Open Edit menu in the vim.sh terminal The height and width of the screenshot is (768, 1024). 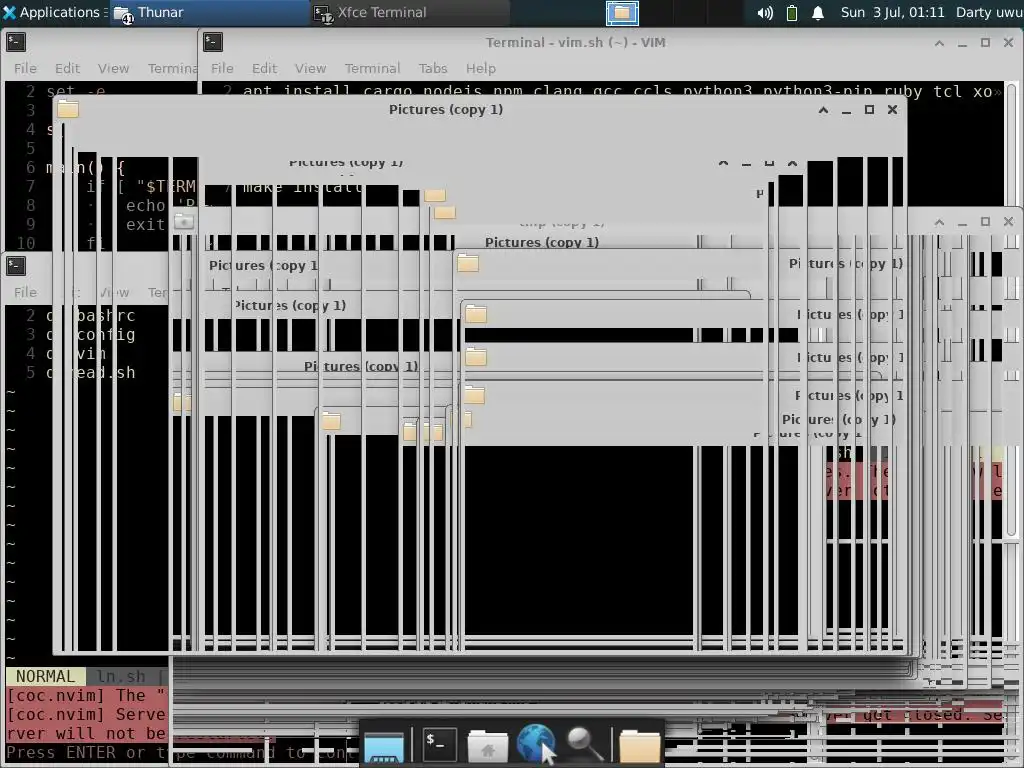pyautogui.click(x=264, y=68)
